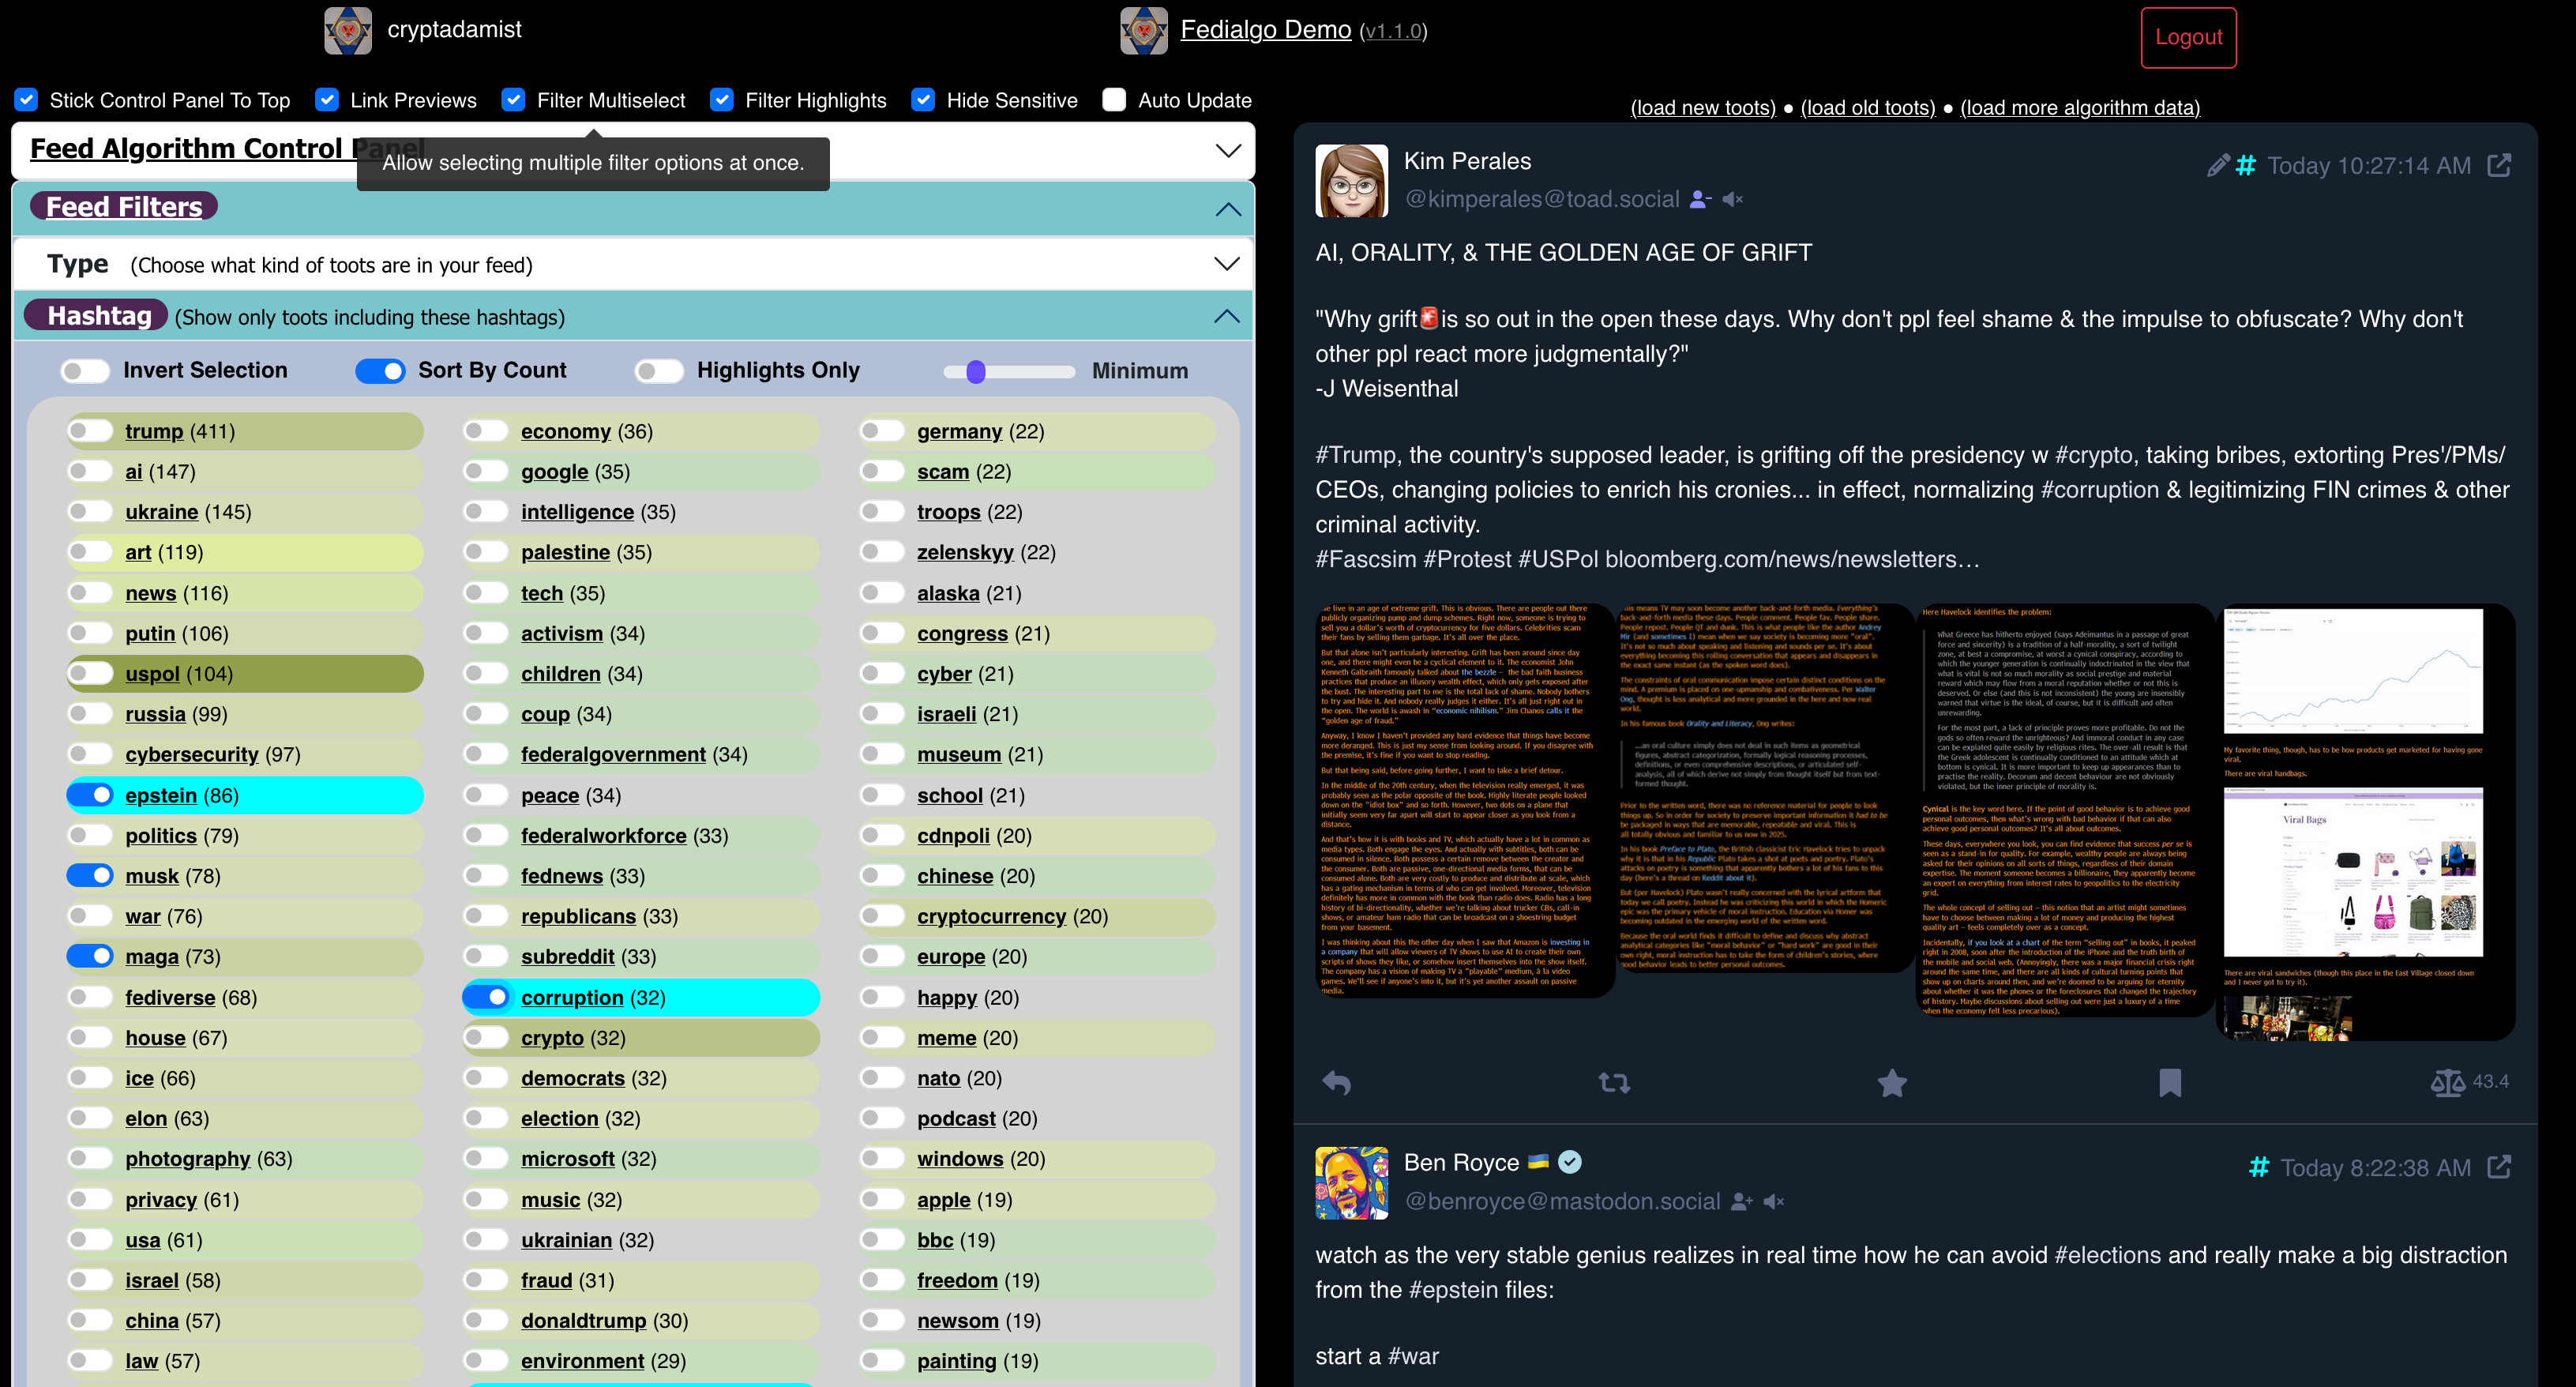Collapse the Hashtag filter section

(x=1226, y=316)
